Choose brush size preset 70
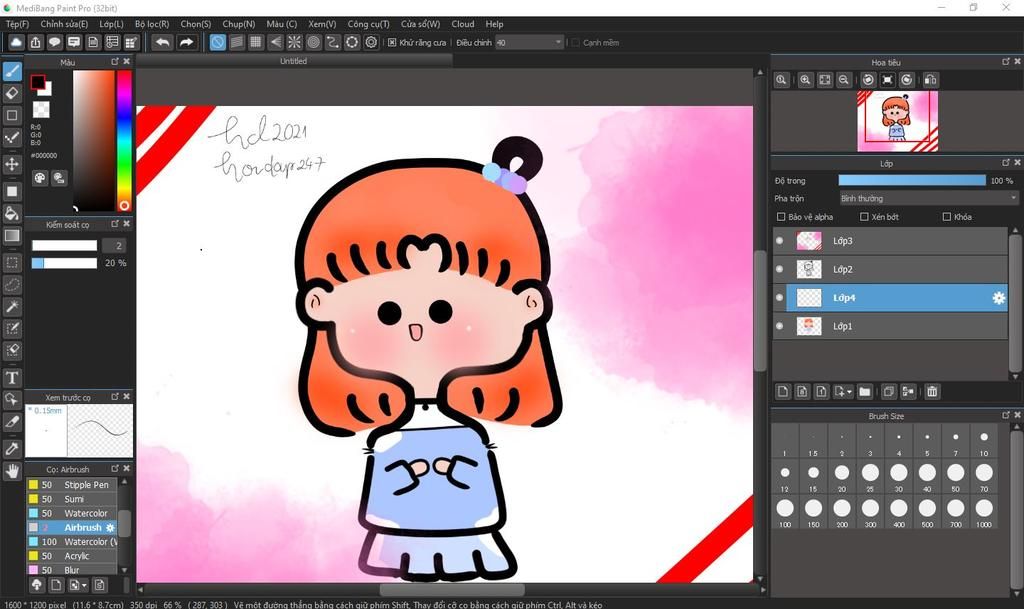Viewport: 1024px width, 609px height. 984,477
